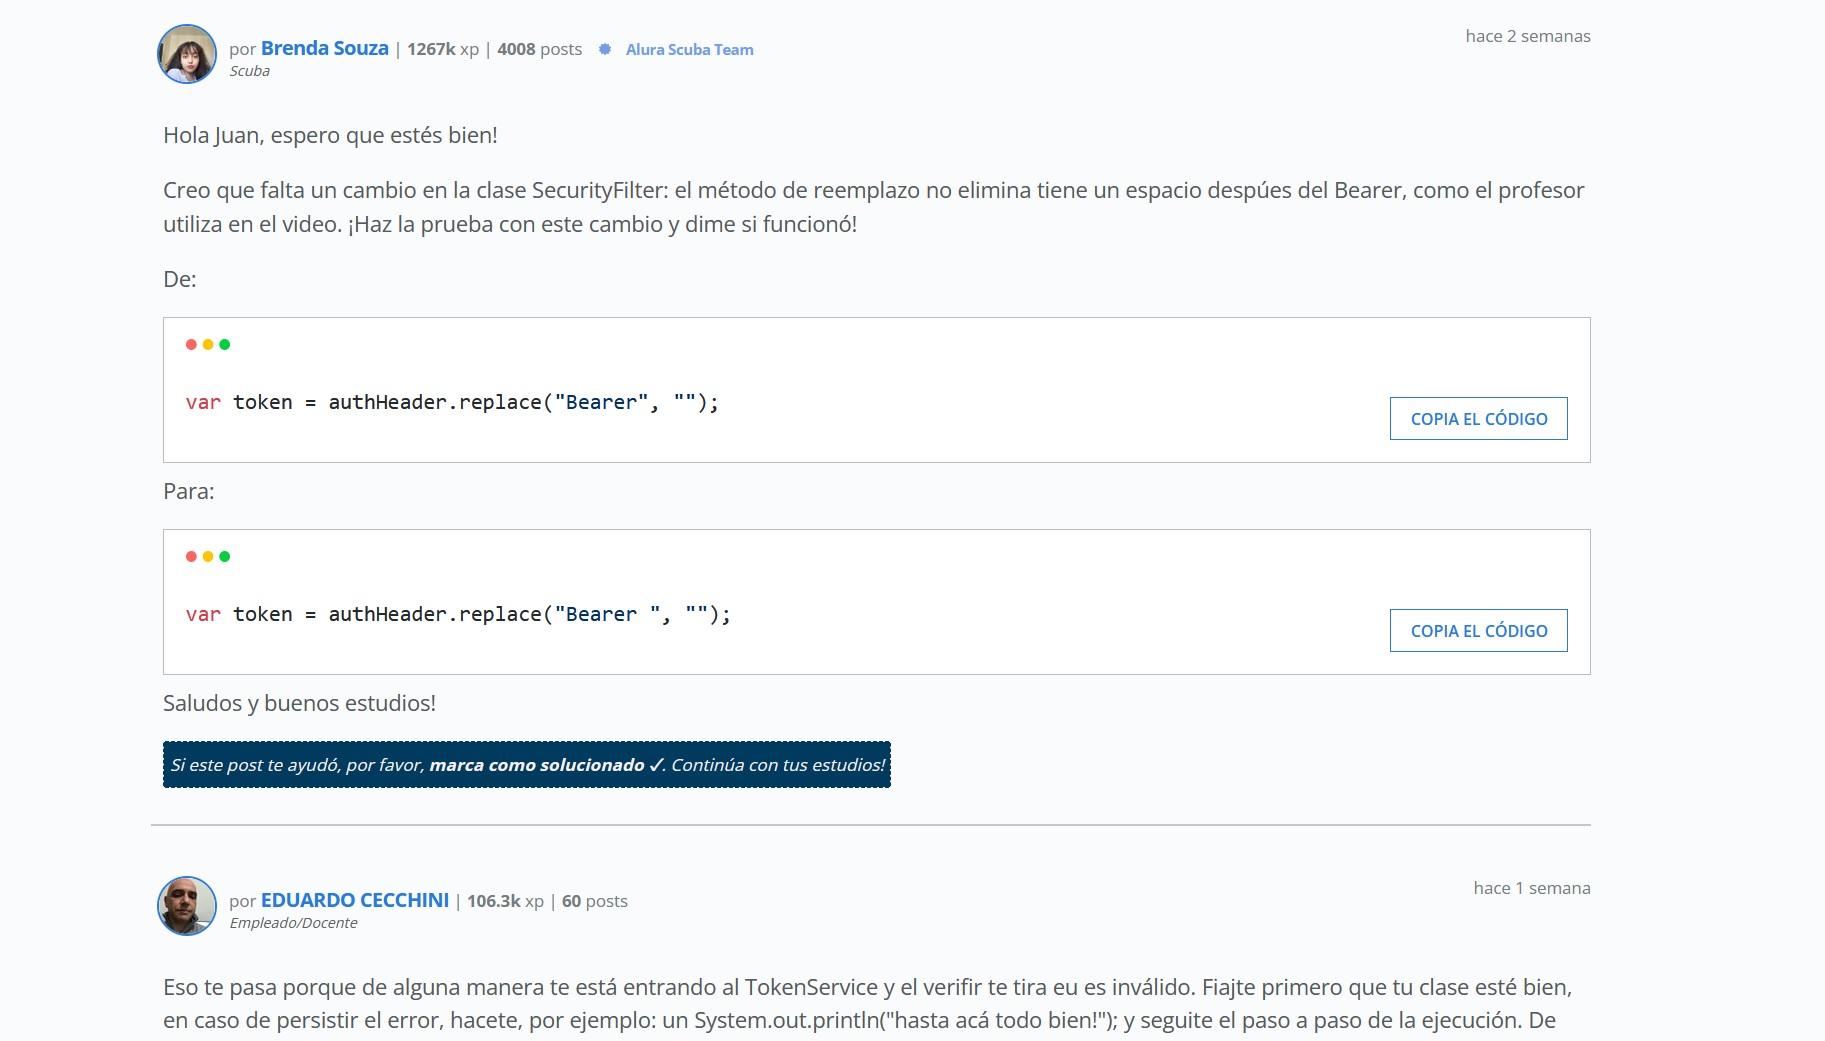Click the second code block's window dots

pos(208,556)
